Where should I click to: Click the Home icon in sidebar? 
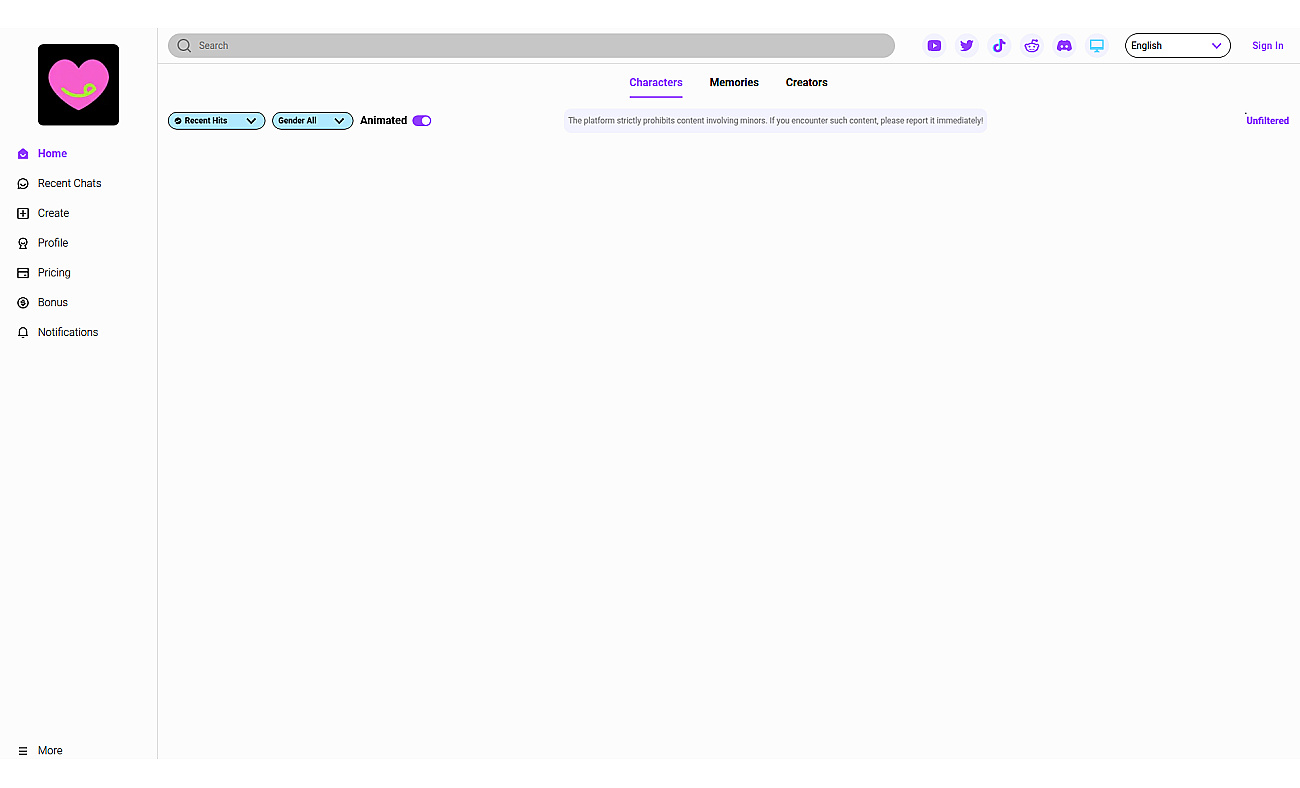23,154
